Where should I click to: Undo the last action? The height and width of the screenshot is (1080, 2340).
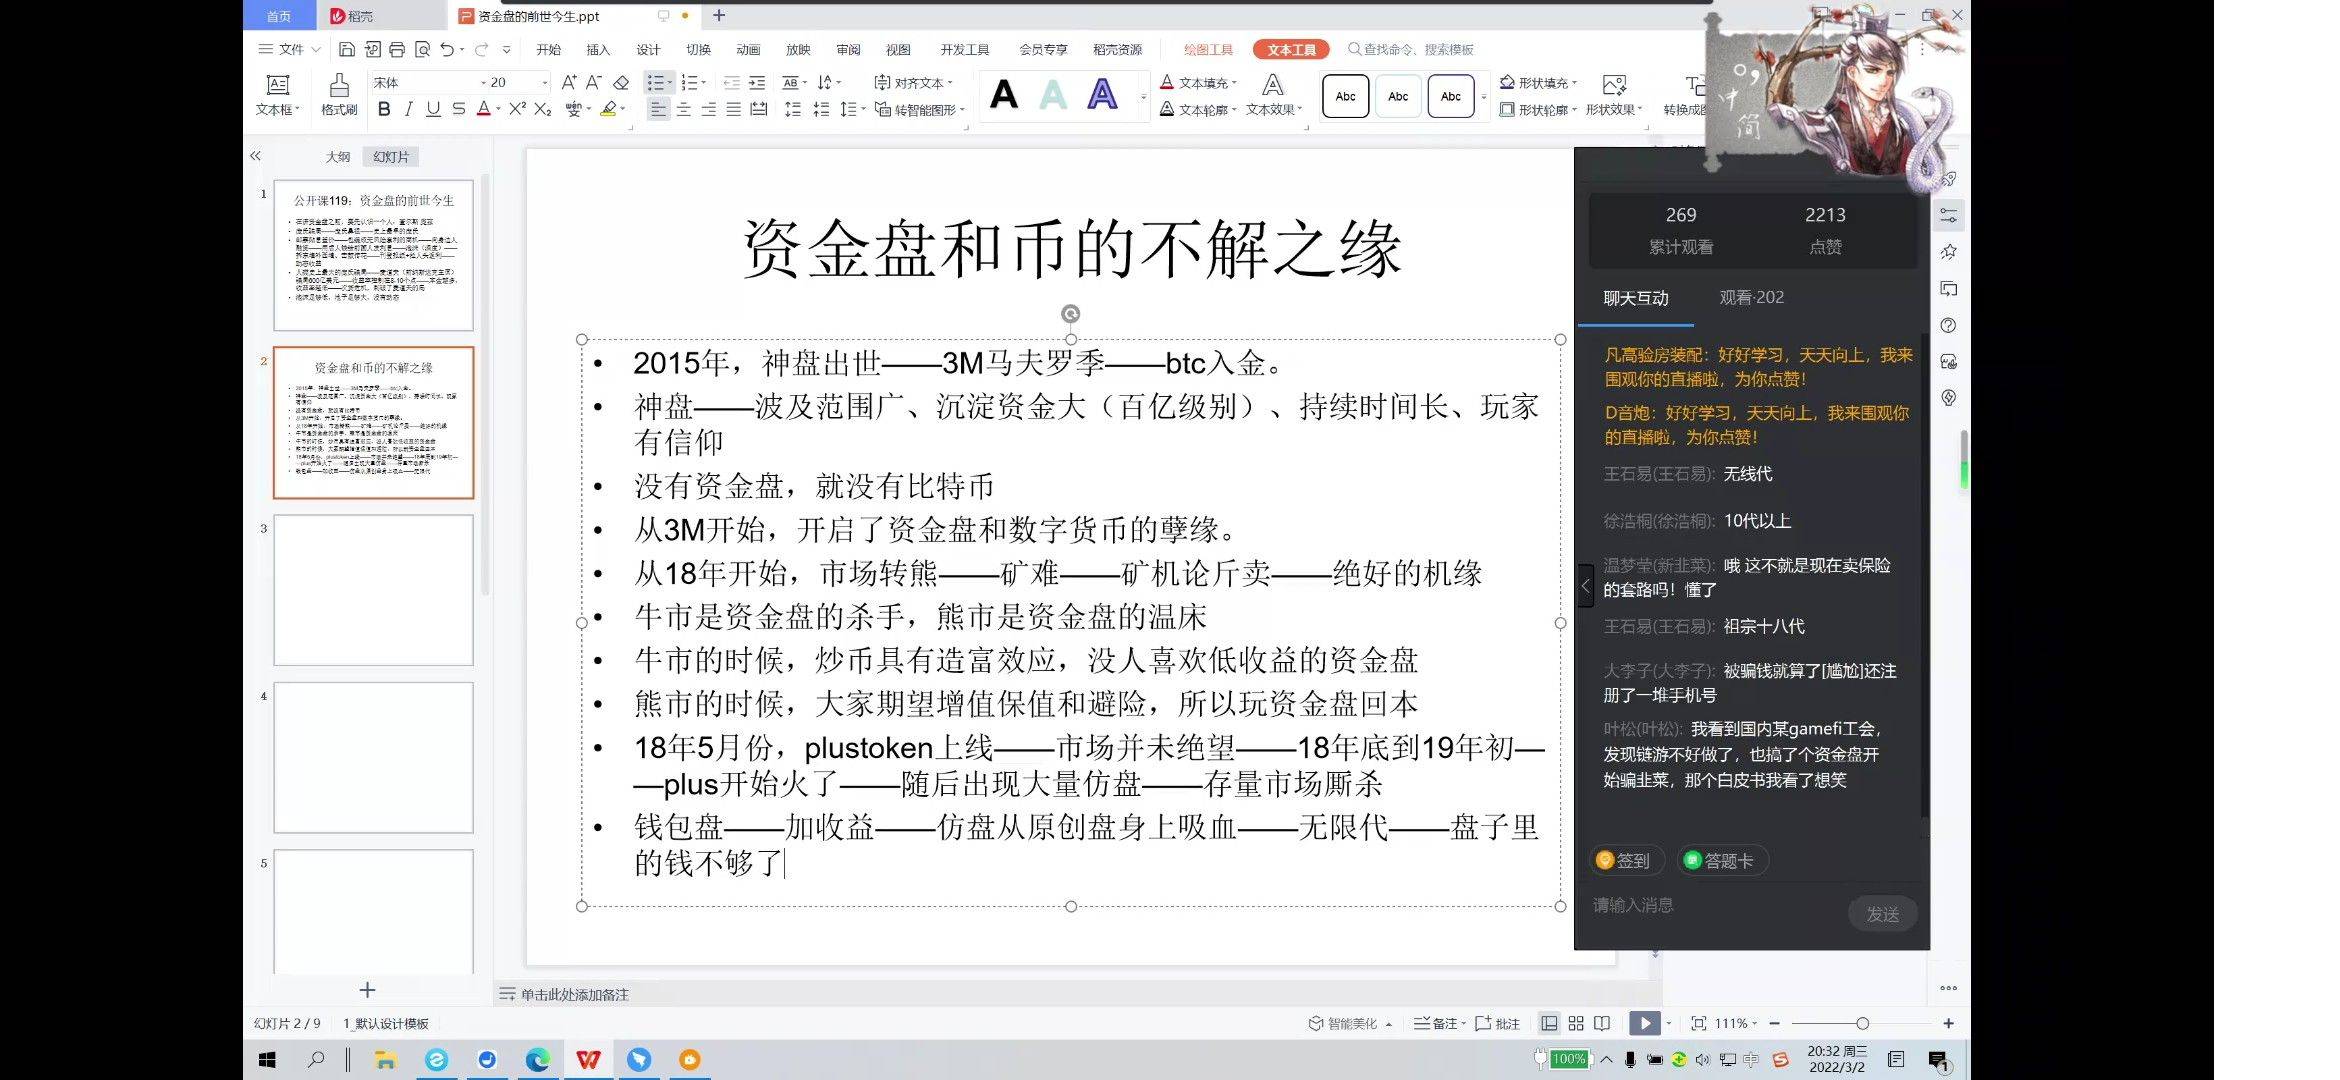coord(447,49)
